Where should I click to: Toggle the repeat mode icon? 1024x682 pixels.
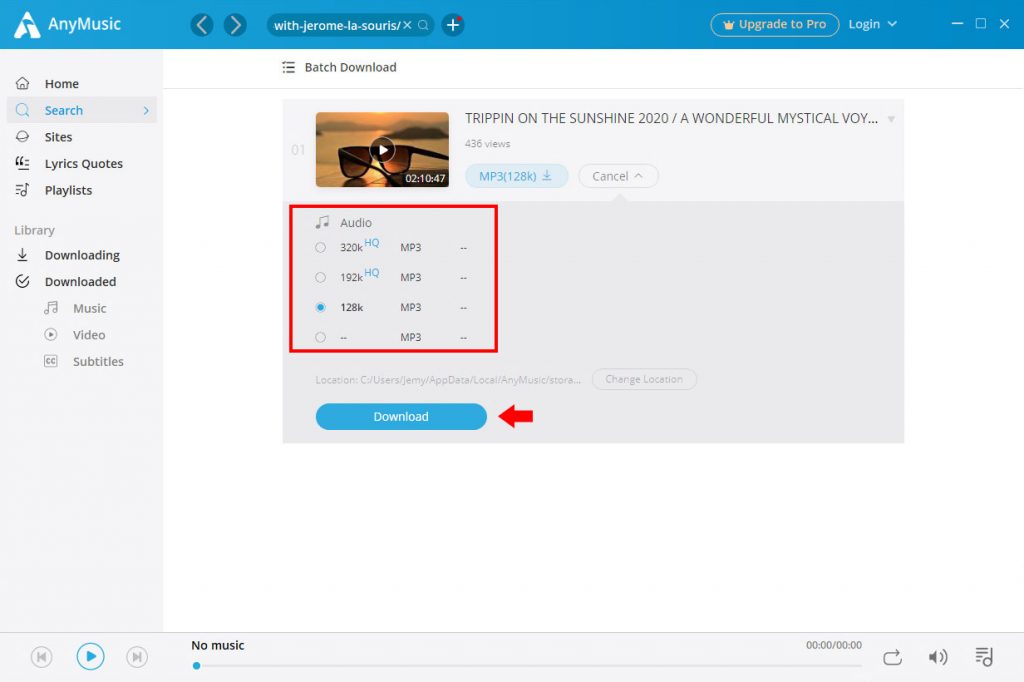coord(892,657)
